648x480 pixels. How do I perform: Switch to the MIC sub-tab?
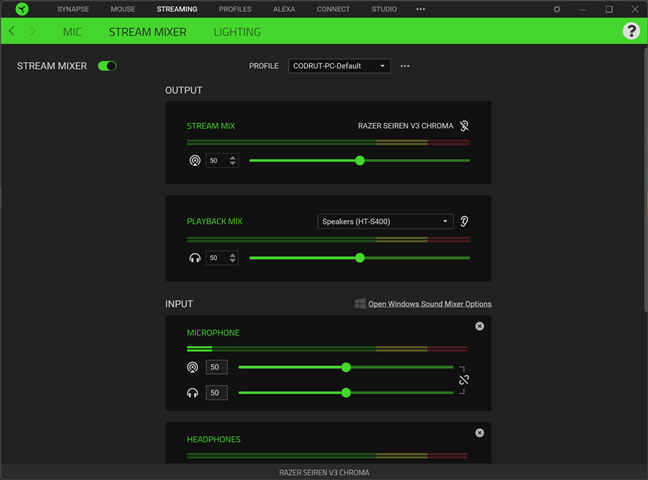tap(72, 32)
